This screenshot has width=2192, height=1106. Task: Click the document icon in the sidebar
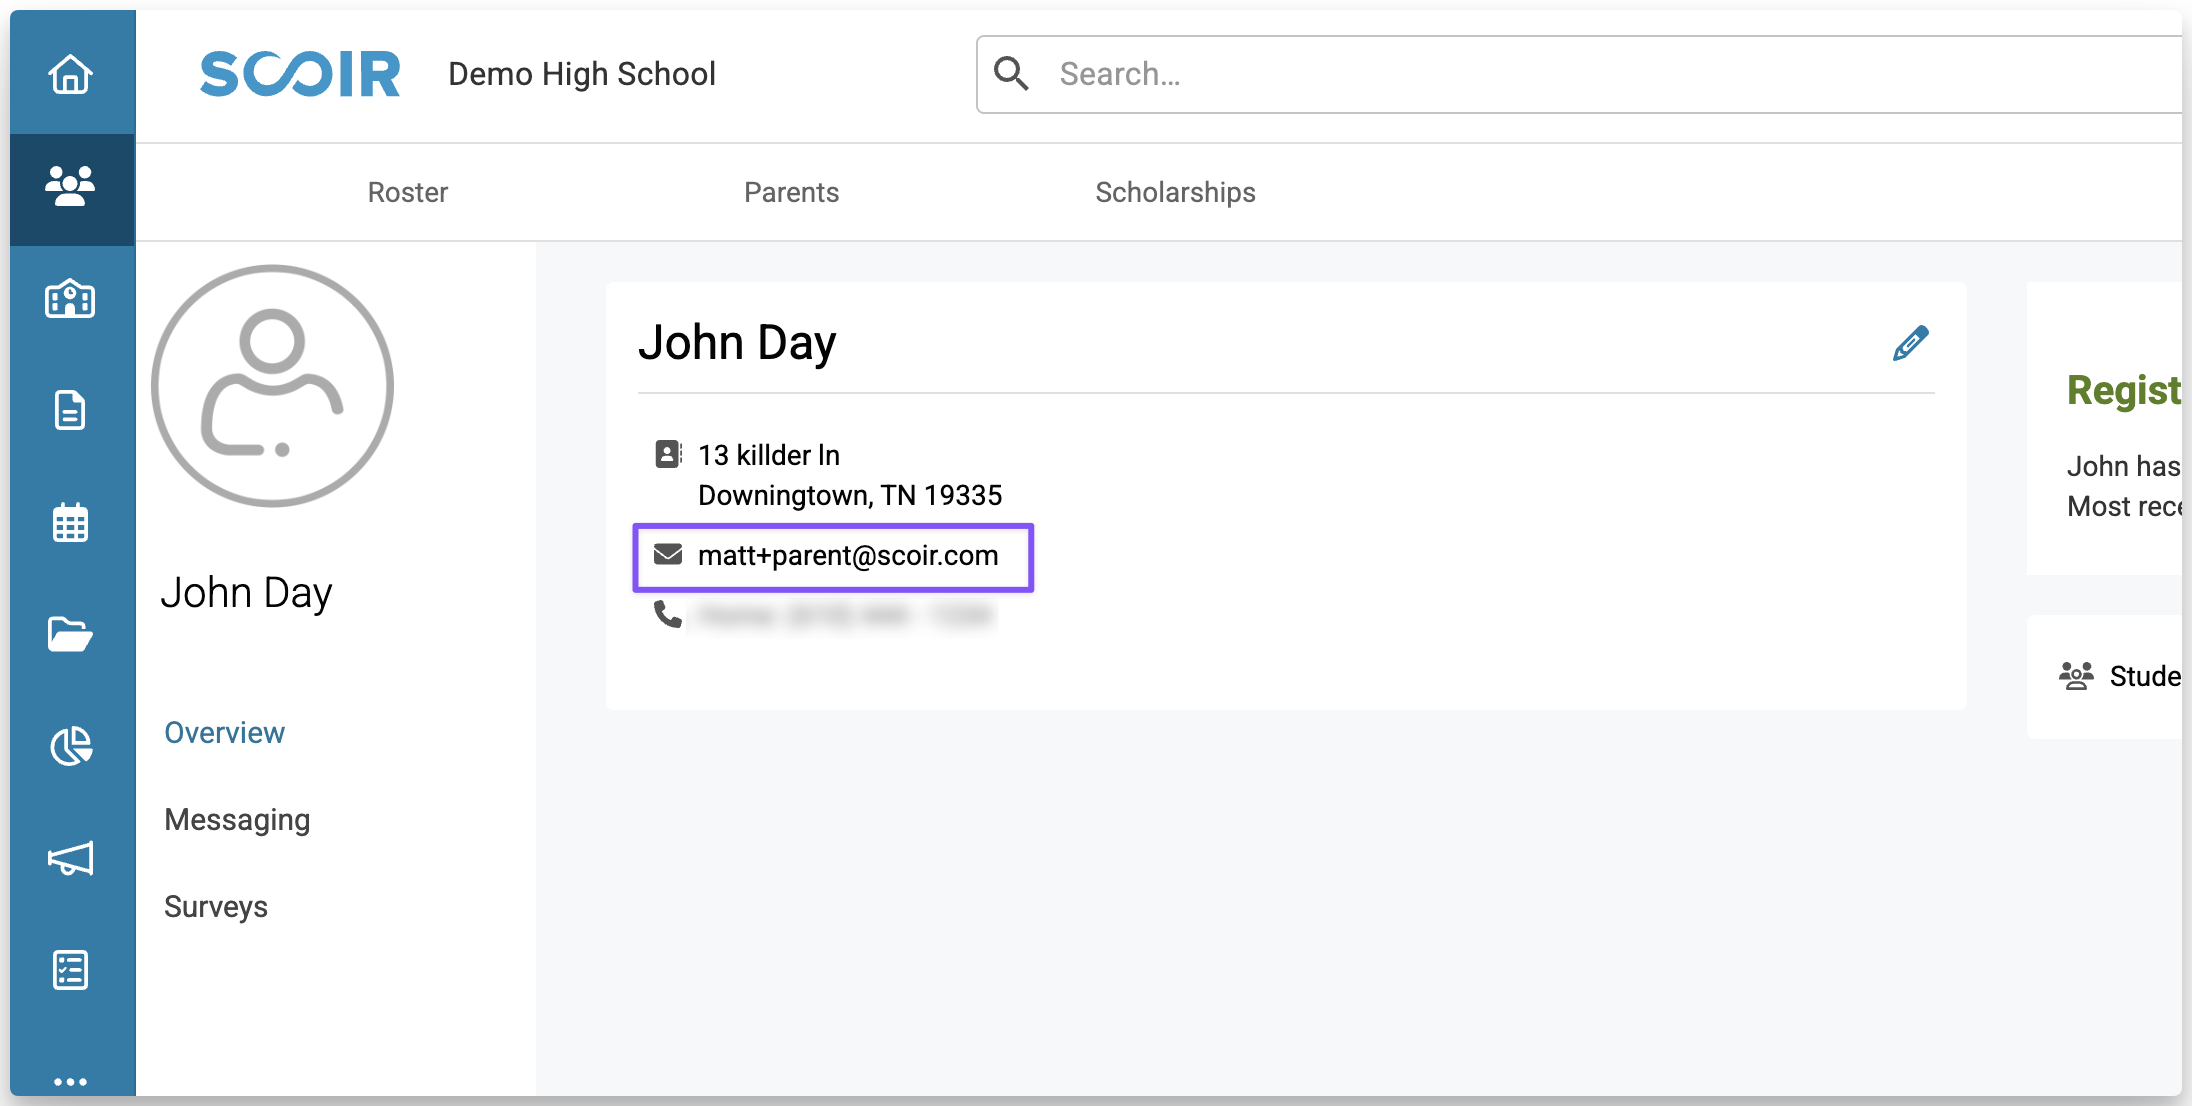(x=70, y=410)
